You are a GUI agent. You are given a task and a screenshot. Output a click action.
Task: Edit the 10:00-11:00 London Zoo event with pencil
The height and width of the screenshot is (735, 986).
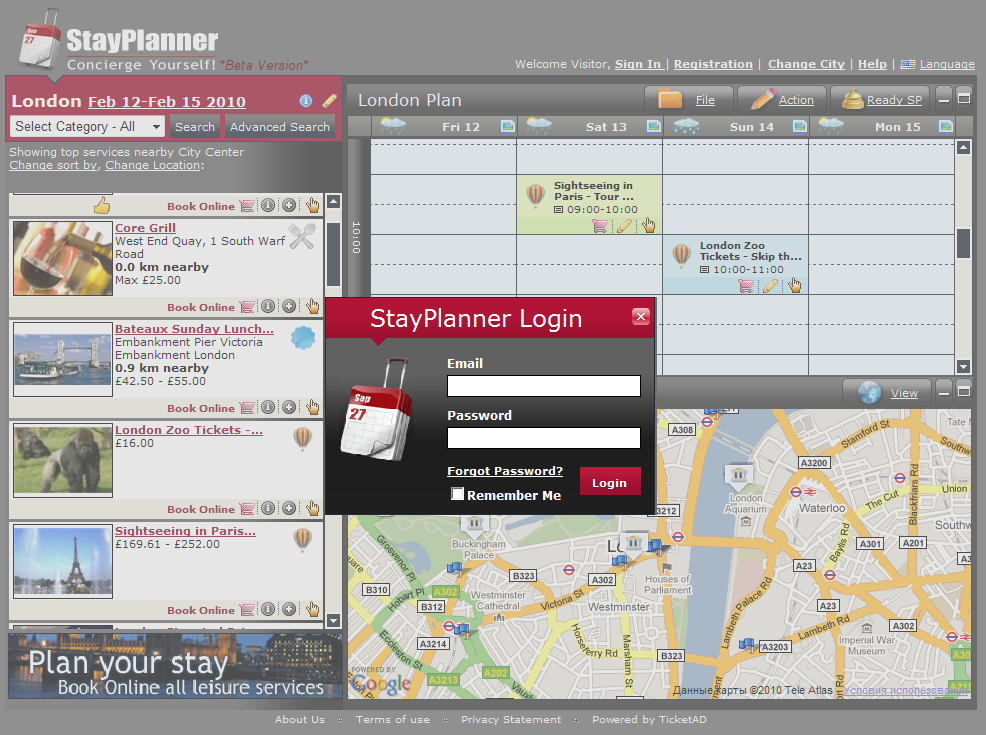pos(770,286)
